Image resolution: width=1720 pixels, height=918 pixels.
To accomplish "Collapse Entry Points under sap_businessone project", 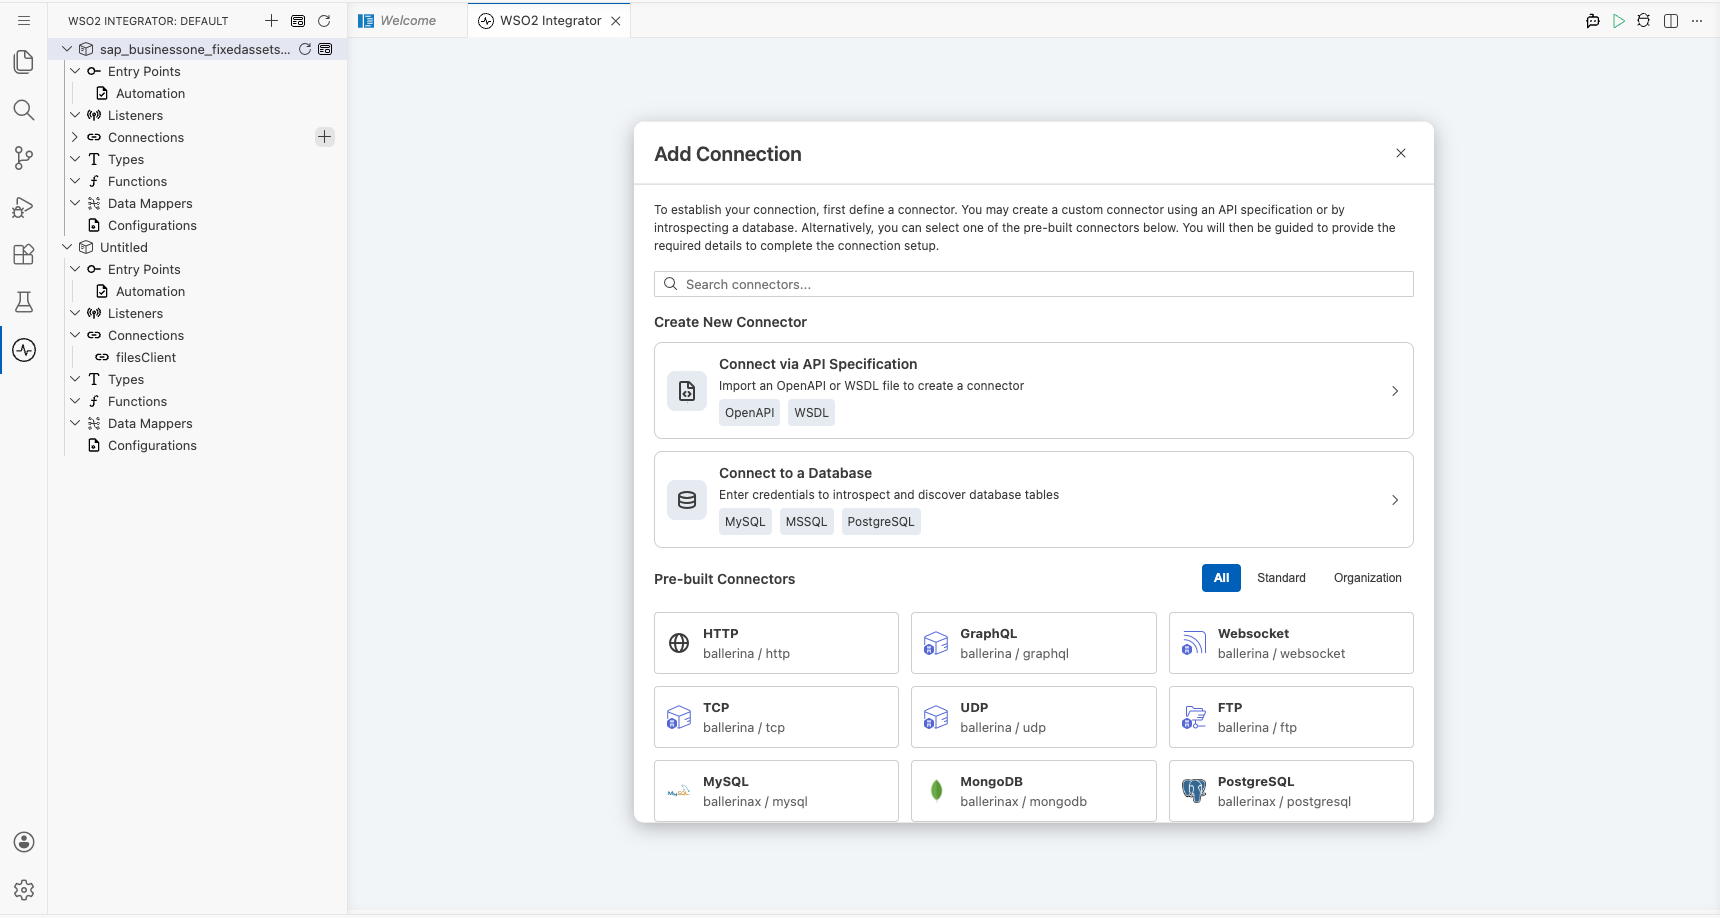I will point(75,71).
